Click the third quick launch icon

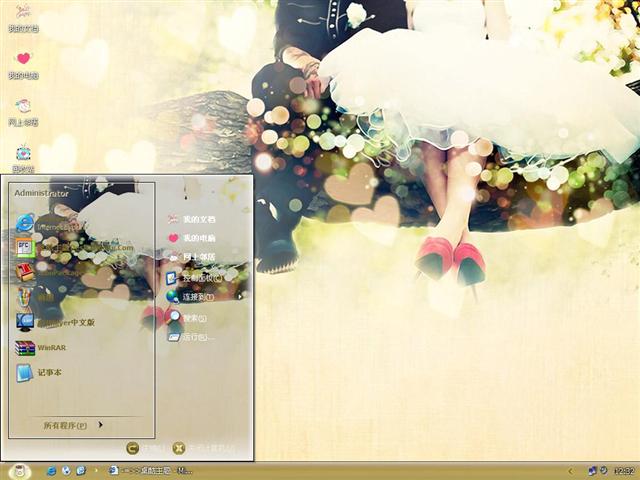pyautogui.click(x=81, y=471)
